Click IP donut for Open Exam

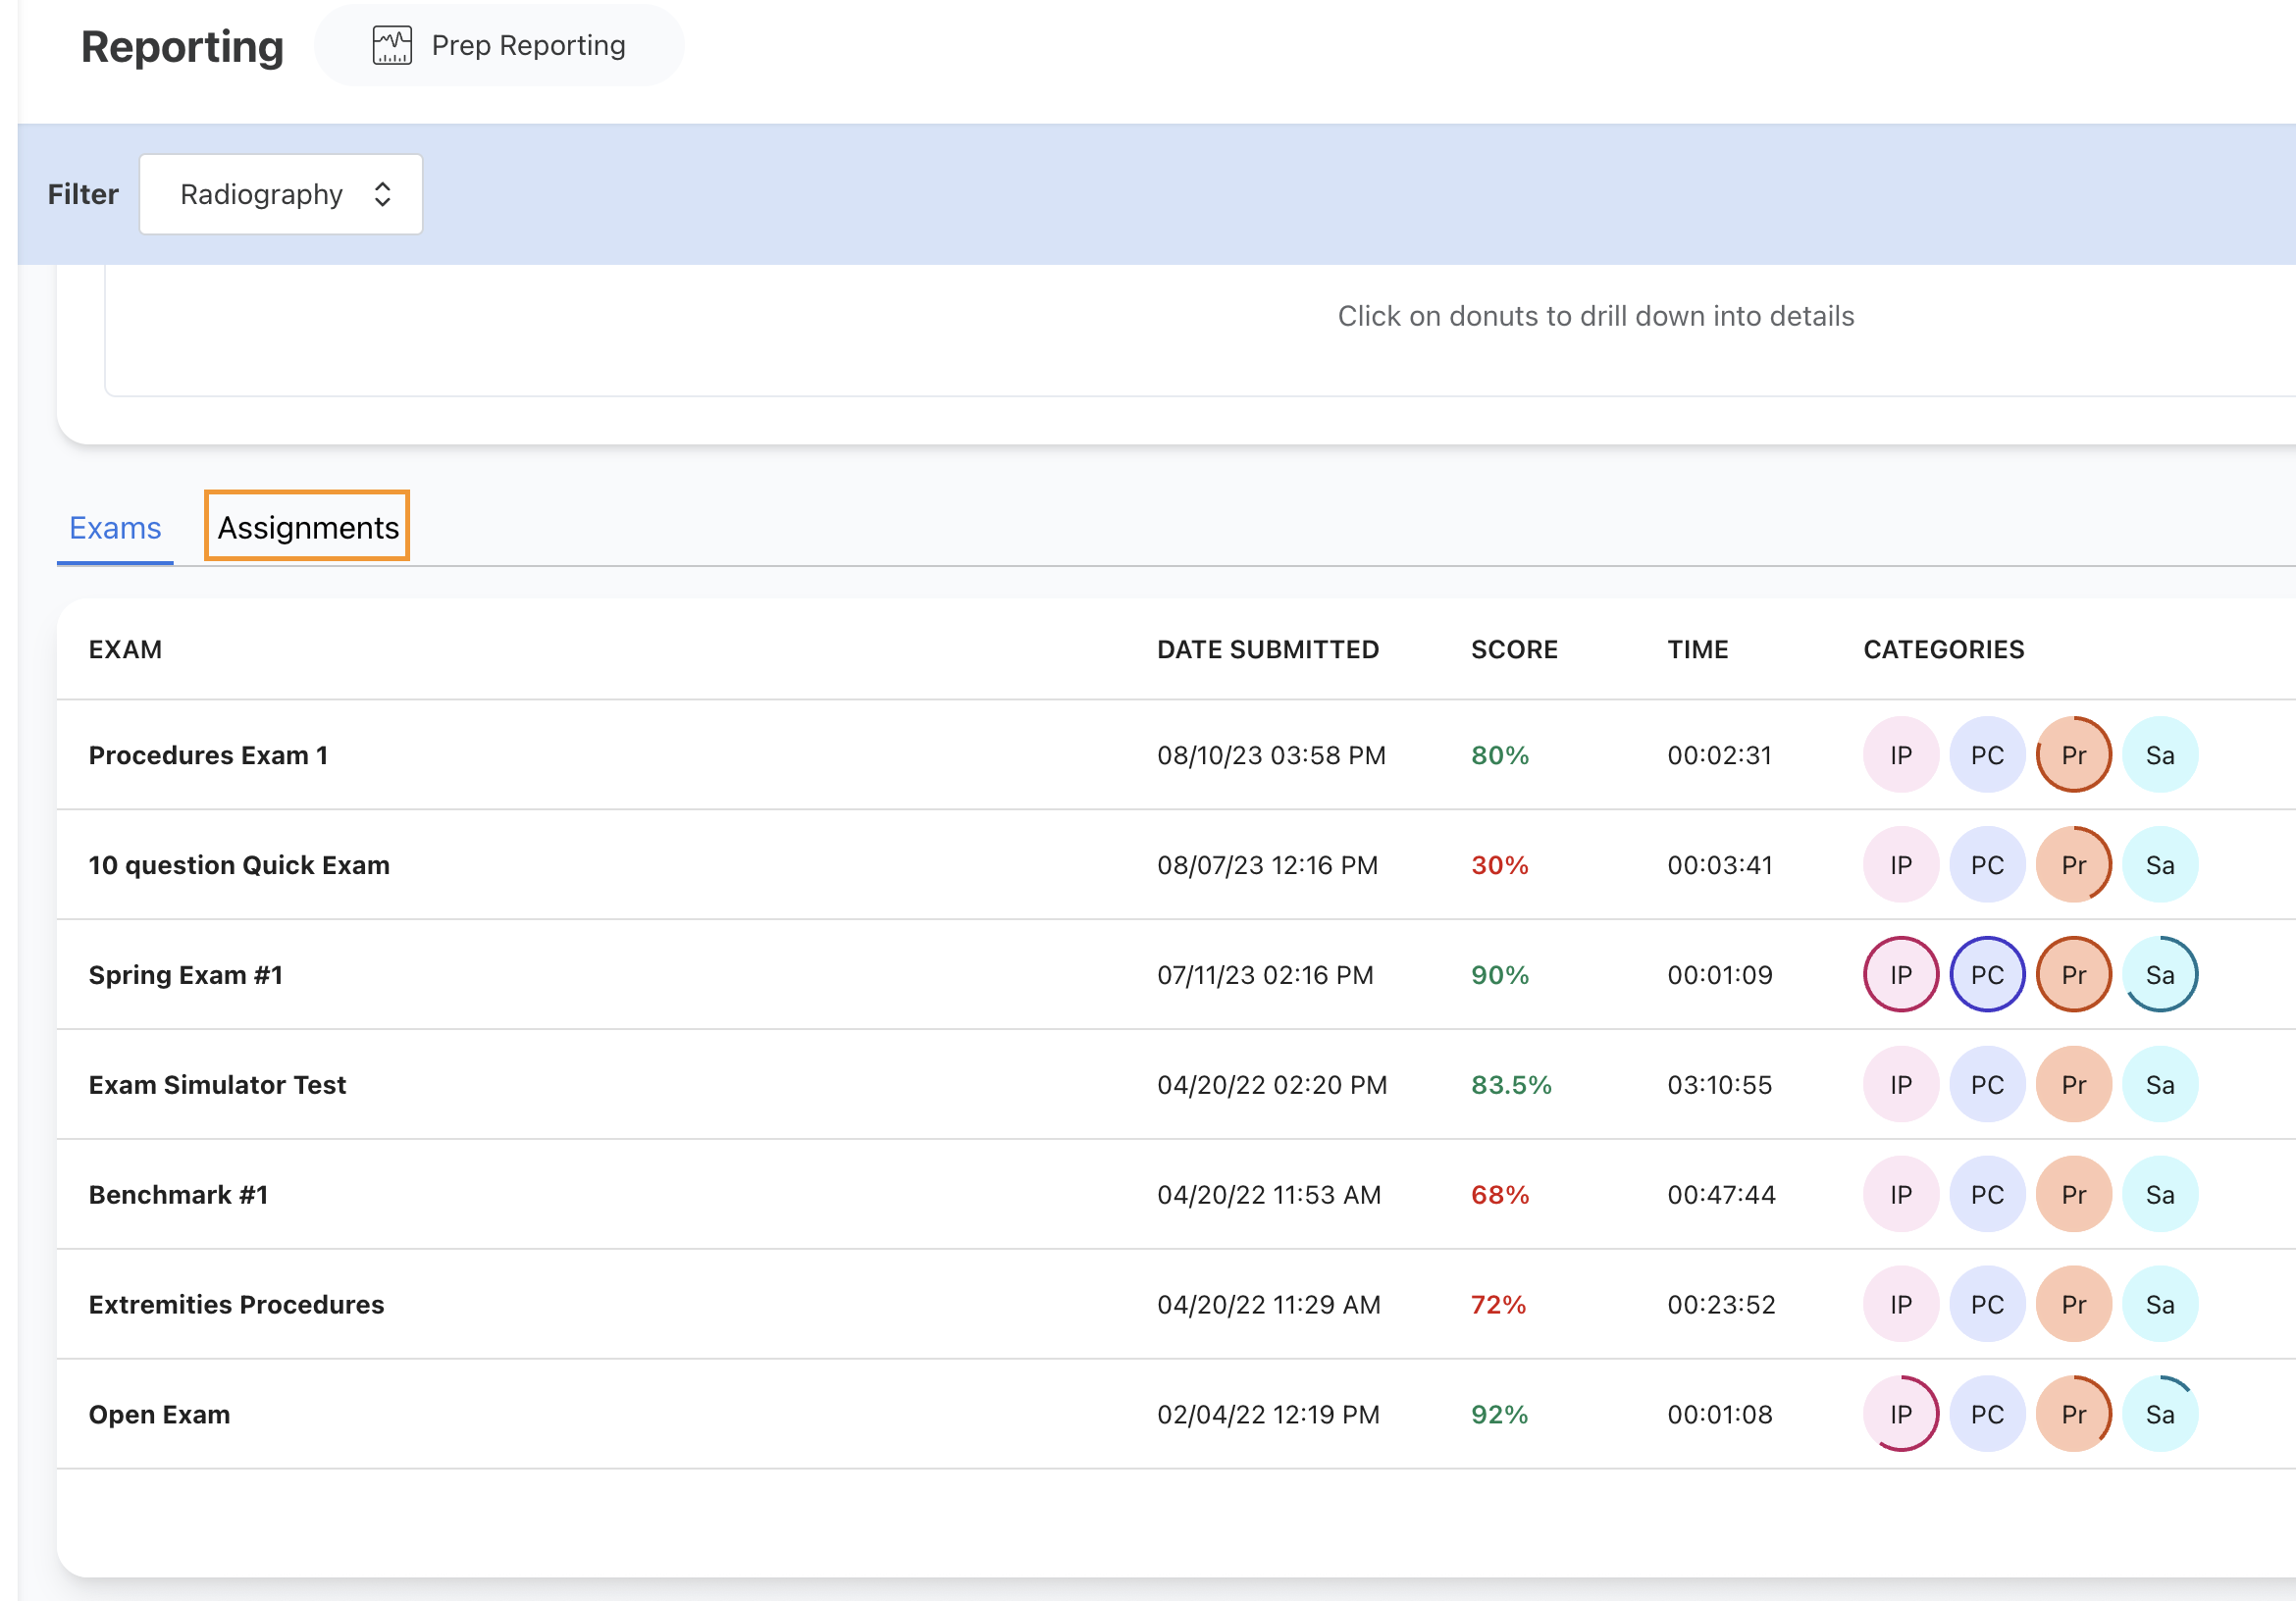tap(1900, 1414)
